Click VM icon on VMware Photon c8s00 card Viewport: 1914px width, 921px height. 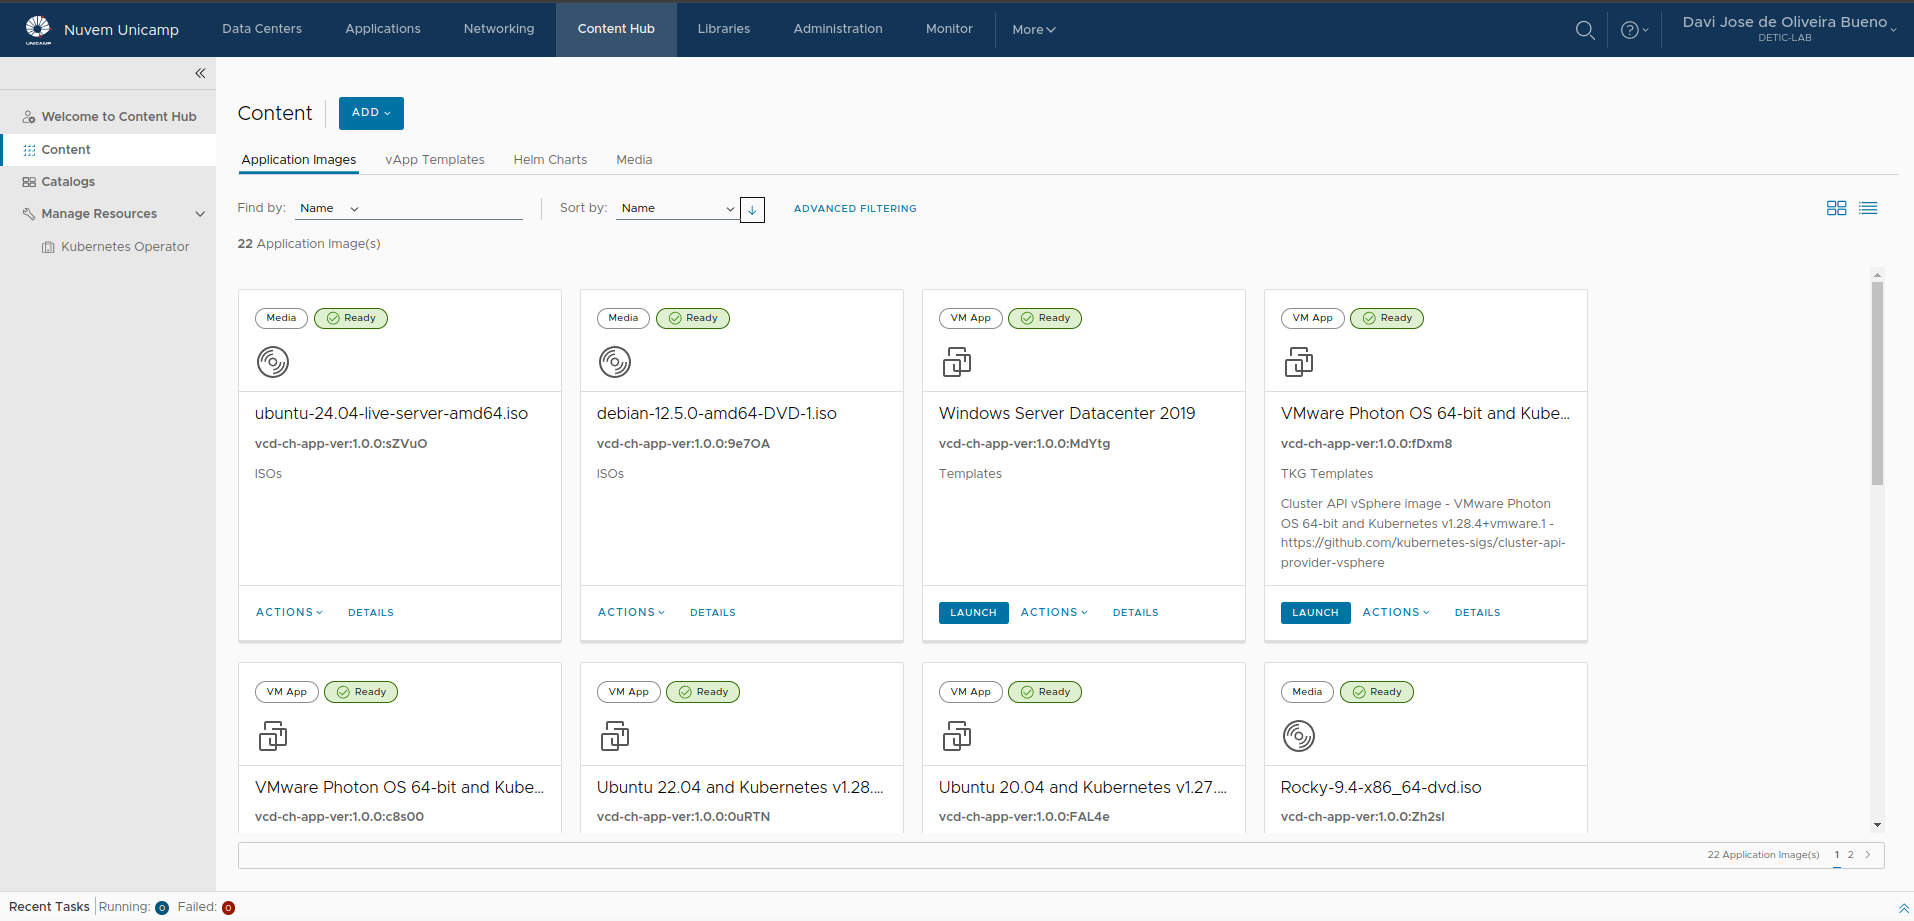pyautogui.click(x=273, y=736)
